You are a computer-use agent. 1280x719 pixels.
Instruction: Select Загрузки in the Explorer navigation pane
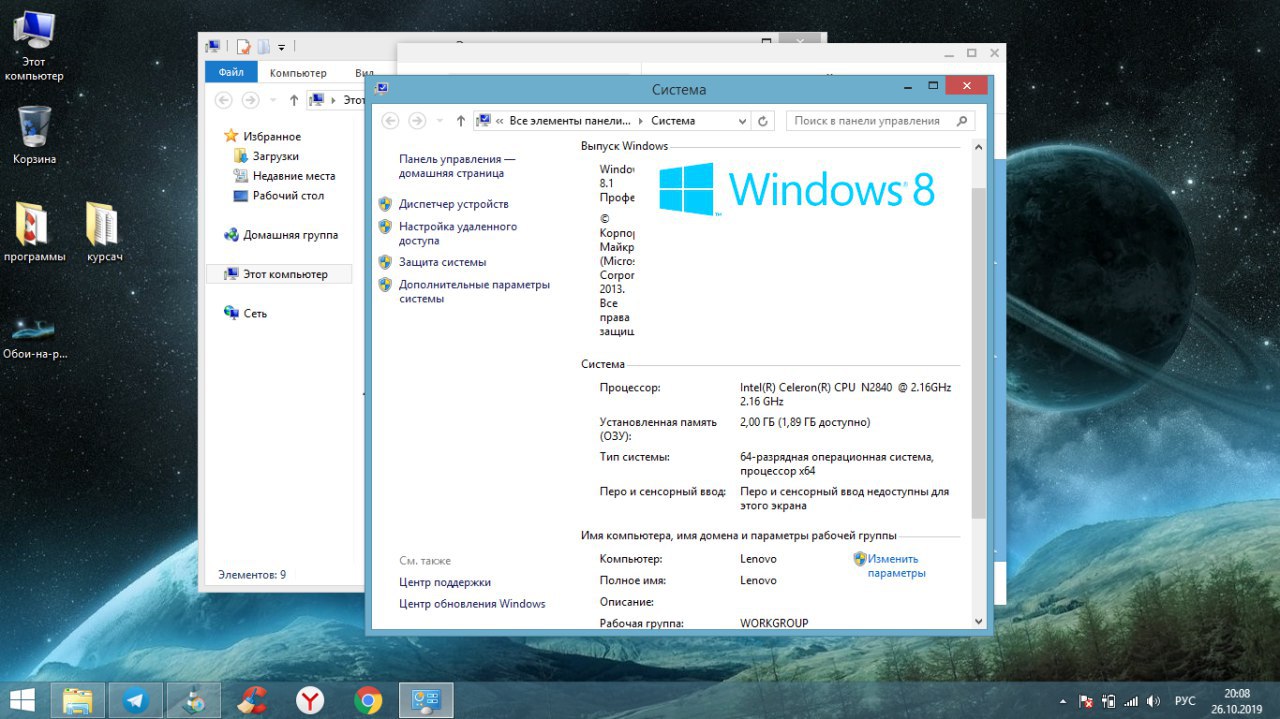(x=275, y=156)
